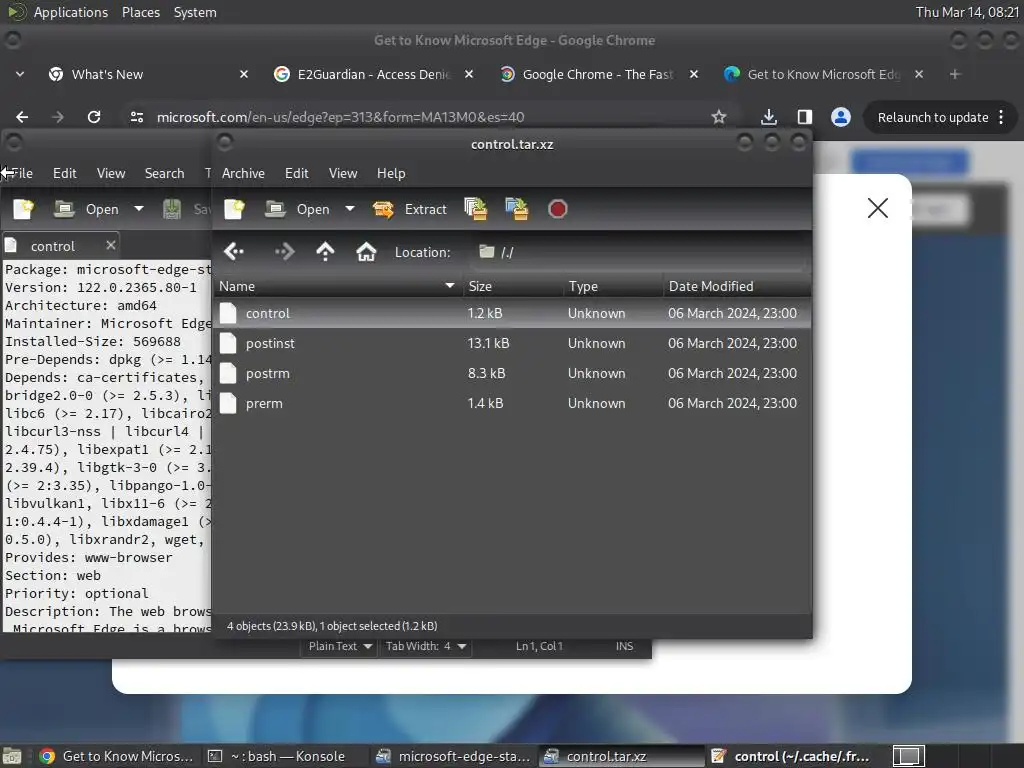Screen dimensions: 1024x768
Task: Go up one level in archive
Action: coord(325,251)
